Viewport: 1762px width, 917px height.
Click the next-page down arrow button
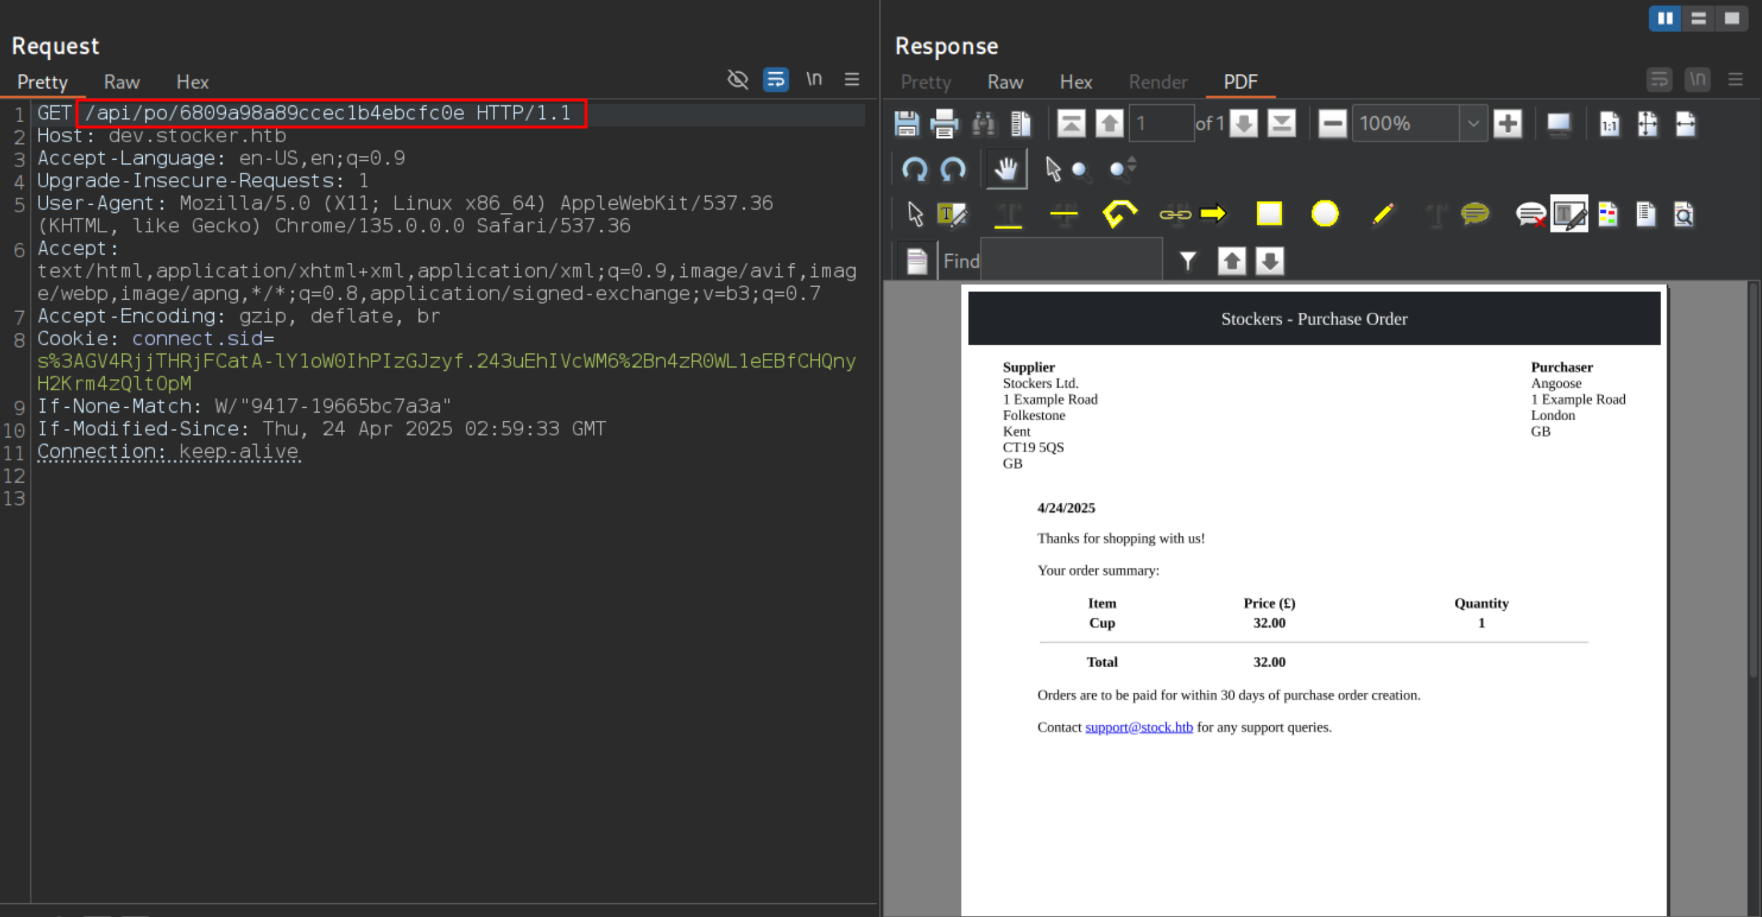pos(1243,123)
